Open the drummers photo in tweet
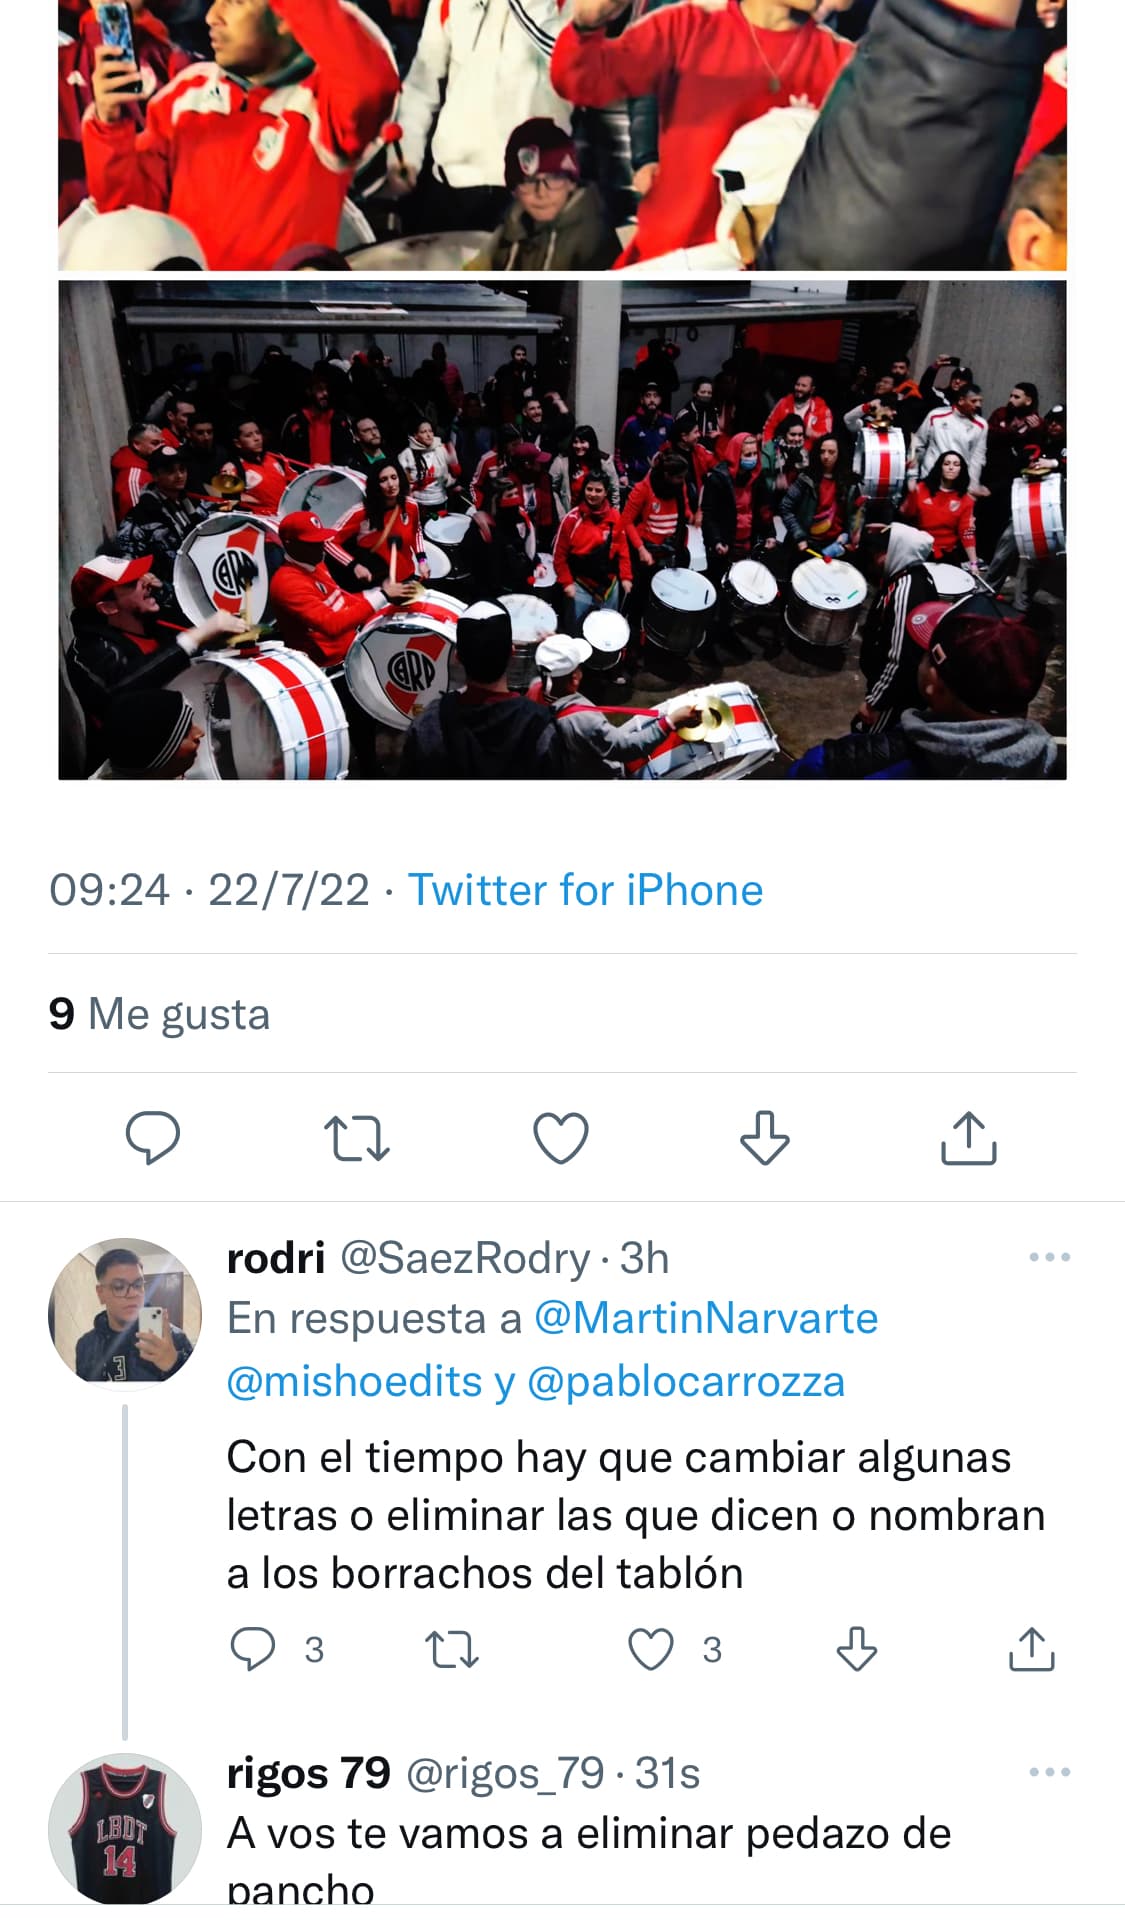1125x1929 pixels. [x=562, y=530]
